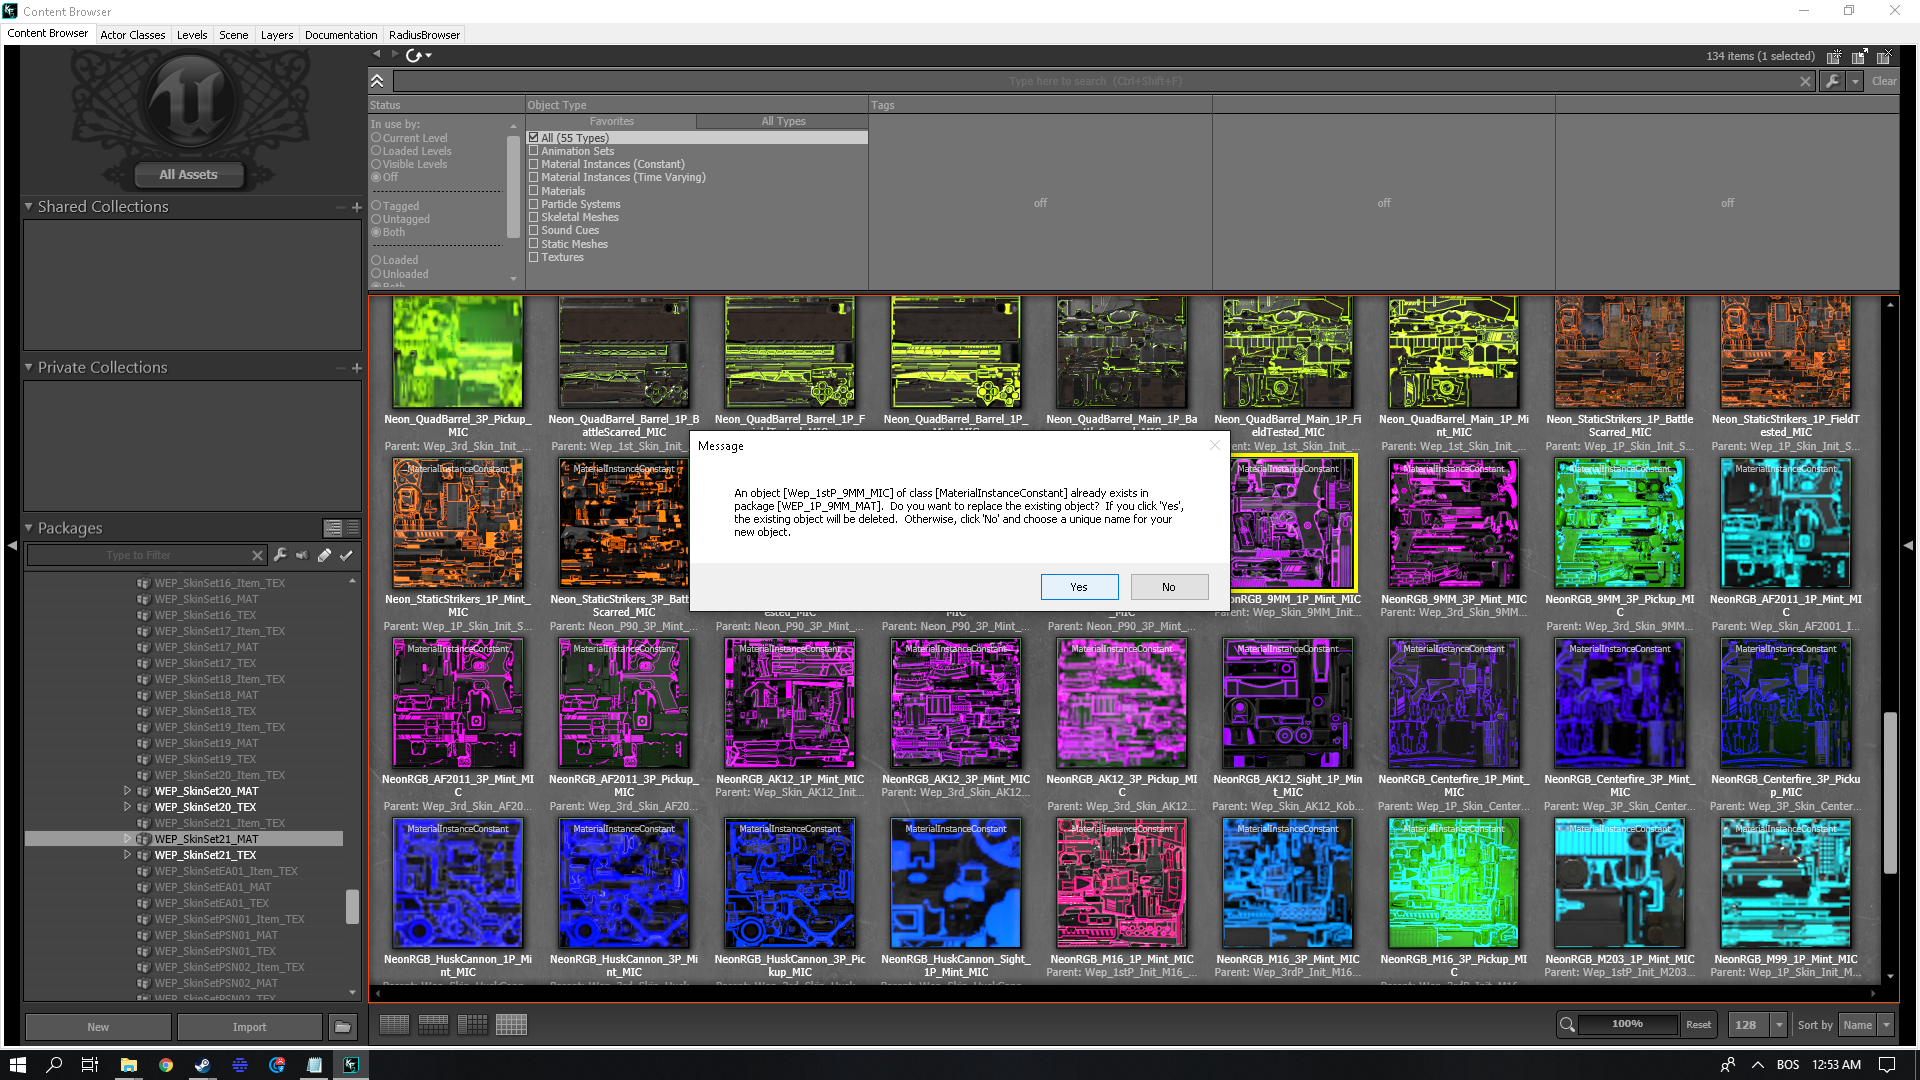Click the checkmark icon in Packages toolbar
This screenshot has height=1080, width=1920.
click(346, 555)
